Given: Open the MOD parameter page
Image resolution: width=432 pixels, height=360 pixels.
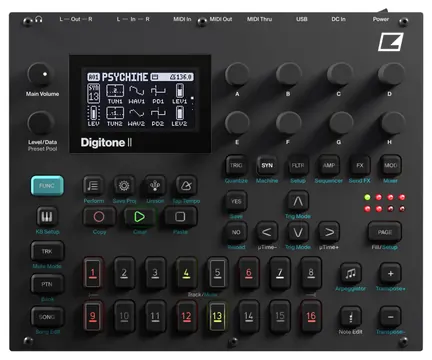Looking at the screenshot, I should pos(391,165).
